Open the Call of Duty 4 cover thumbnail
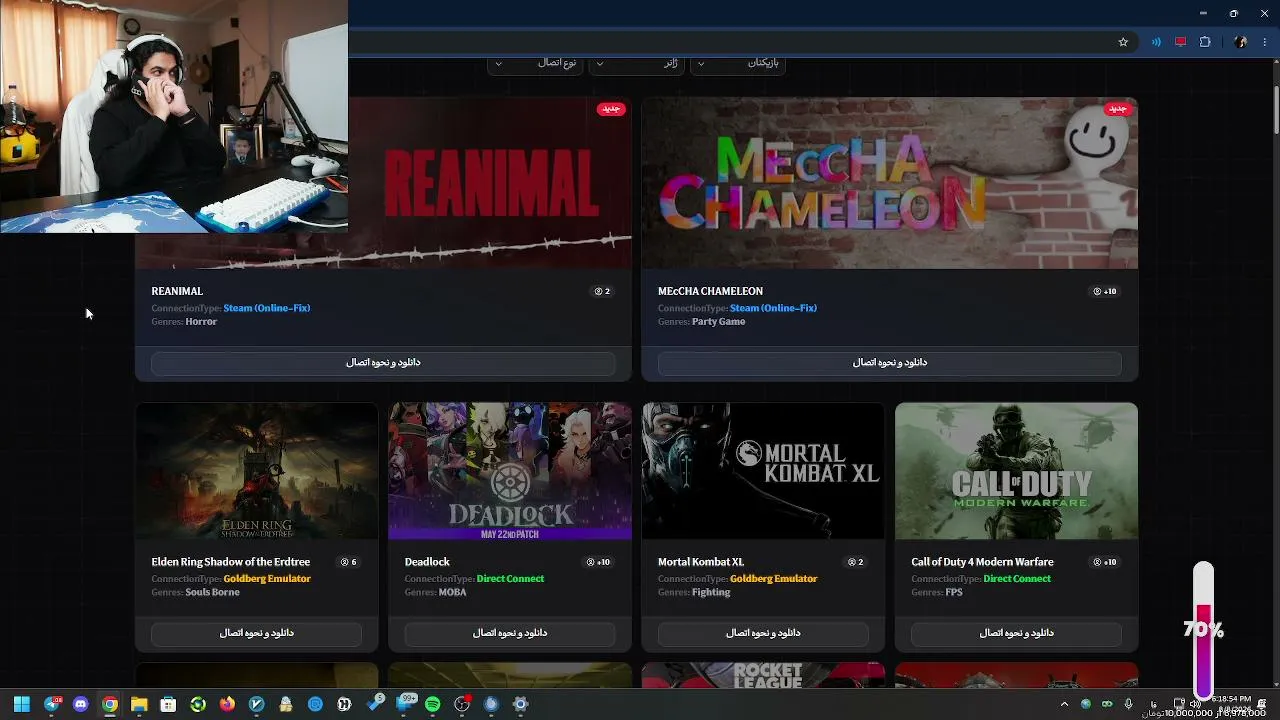Viewport: 1280px width, 720px height. 1017,471
